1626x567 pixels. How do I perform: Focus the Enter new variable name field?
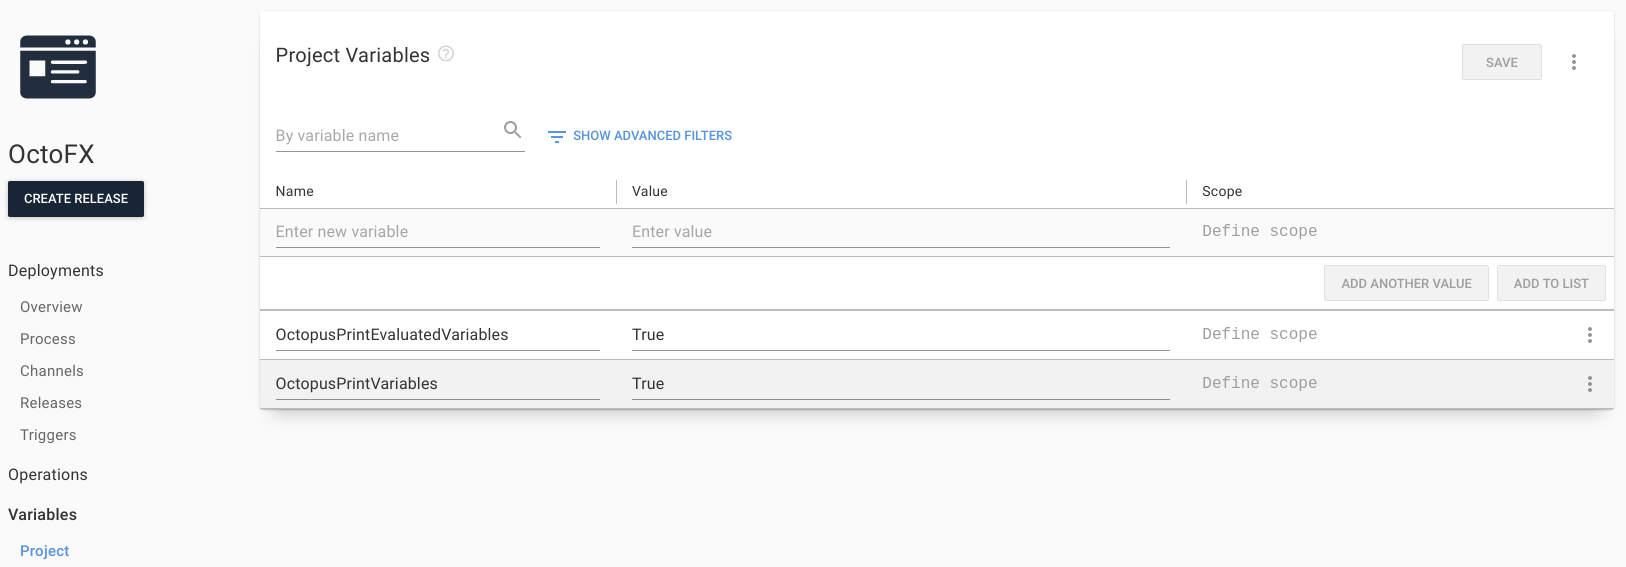pos(437,232)
